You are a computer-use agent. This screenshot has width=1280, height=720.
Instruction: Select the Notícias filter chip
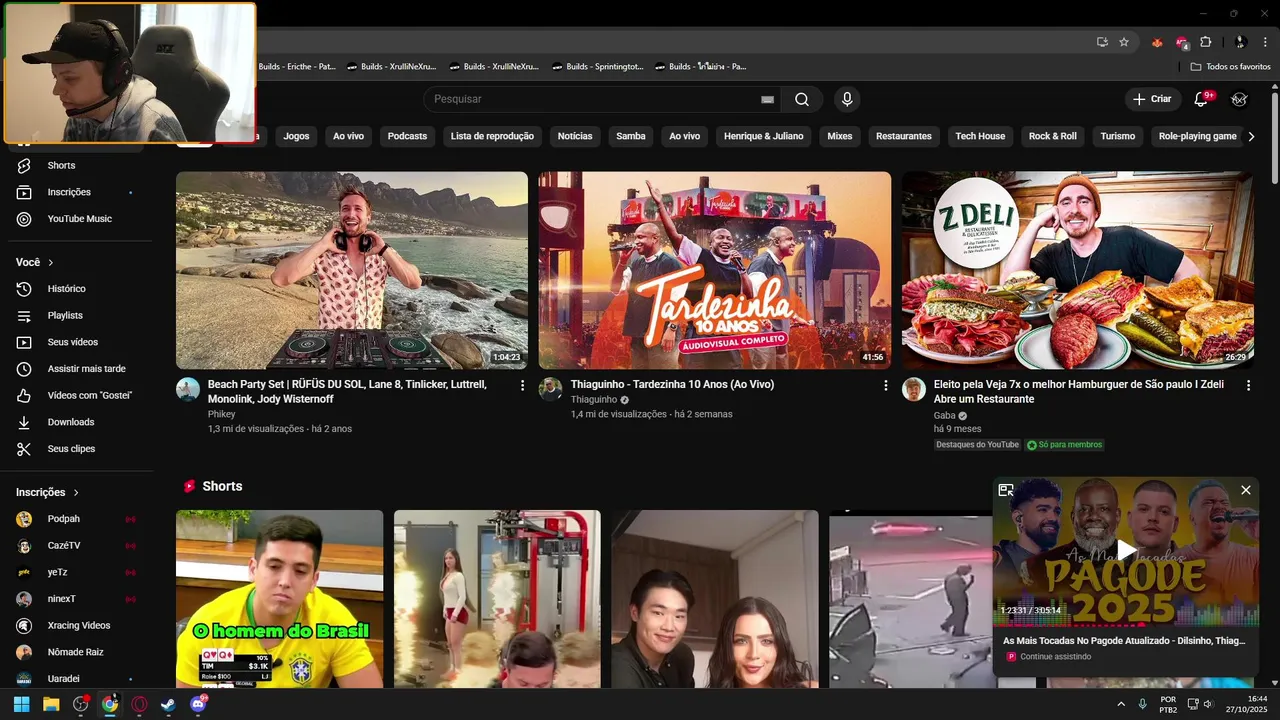[575, 136]
